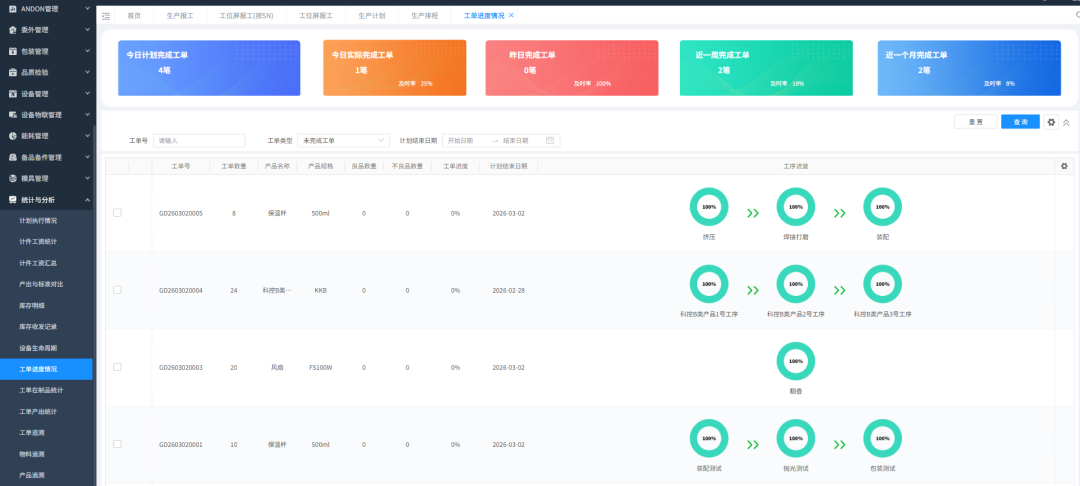Switch to the 生产排程 tab
This screenshot has width=1080, height=486.
click(x=424, y=15)
